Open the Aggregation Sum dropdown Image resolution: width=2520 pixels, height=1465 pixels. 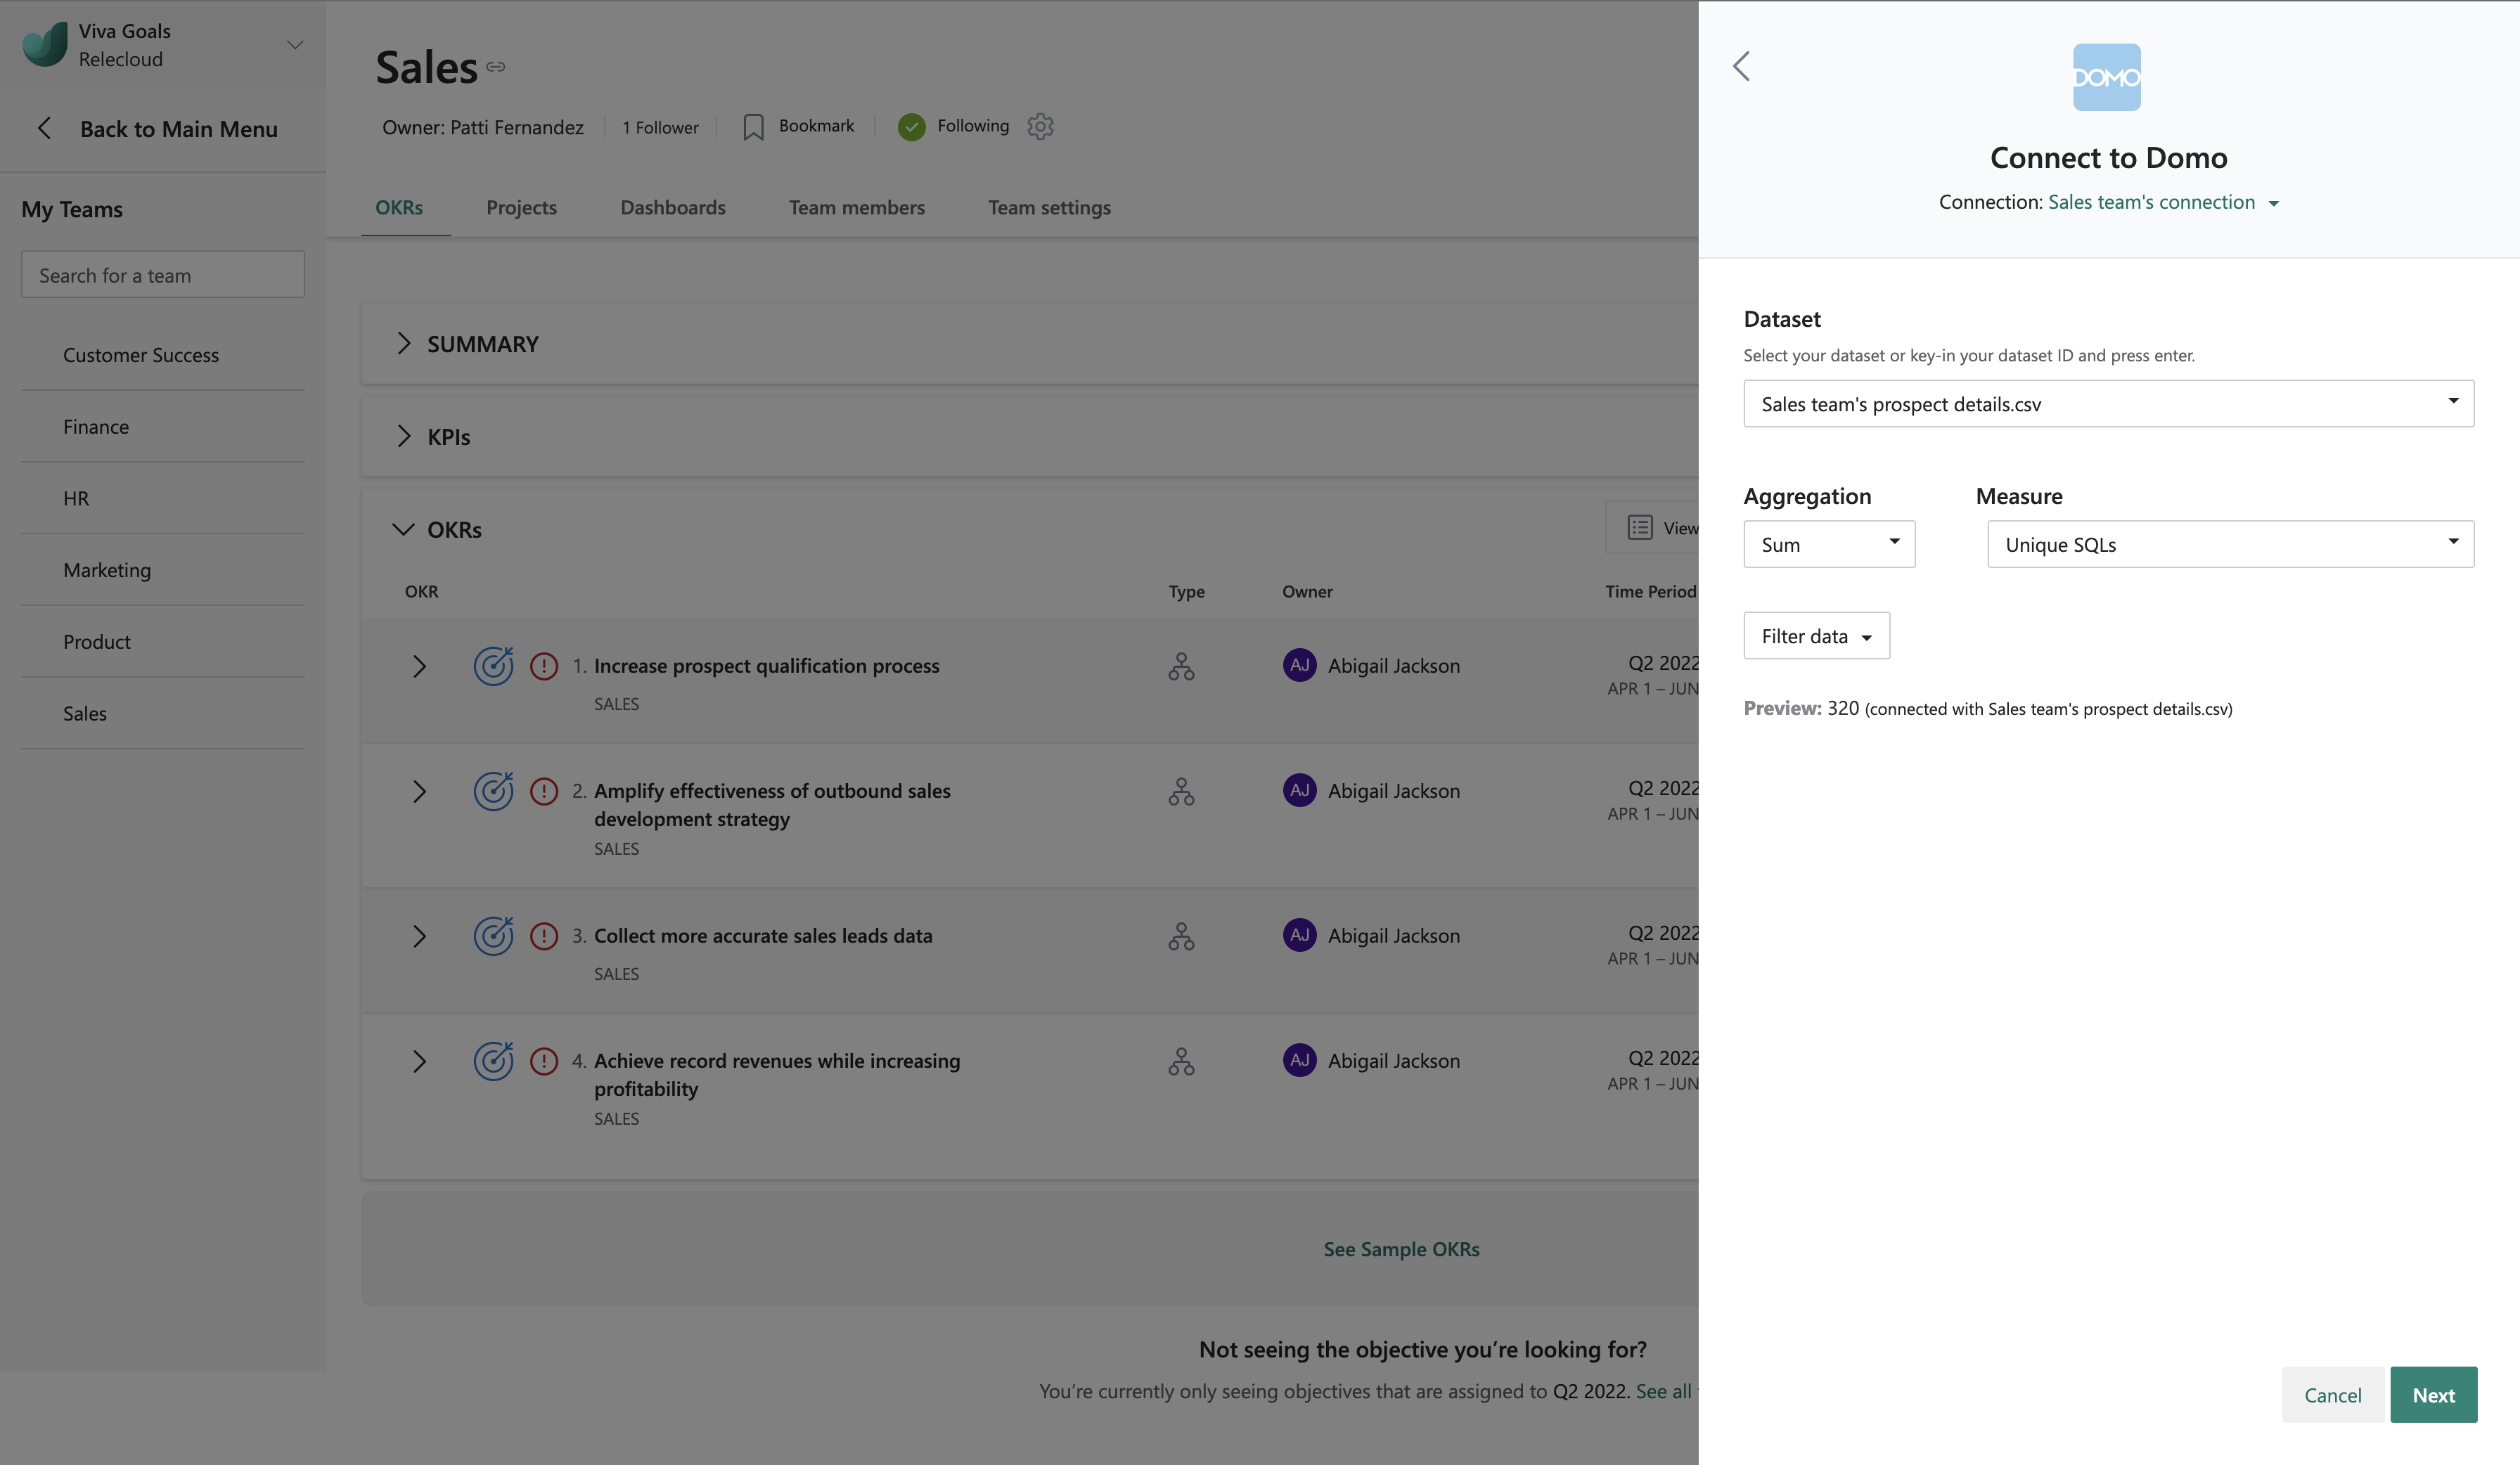[1828, 544]
